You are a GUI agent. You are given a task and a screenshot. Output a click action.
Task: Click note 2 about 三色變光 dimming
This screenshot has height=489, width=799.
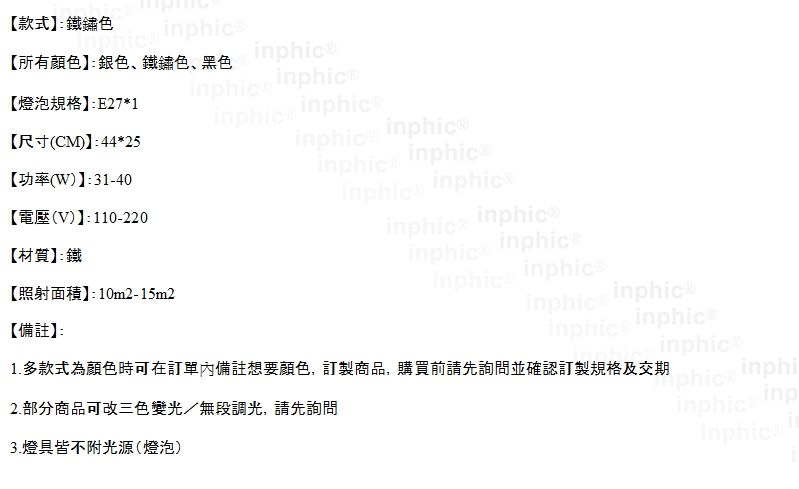174,408
